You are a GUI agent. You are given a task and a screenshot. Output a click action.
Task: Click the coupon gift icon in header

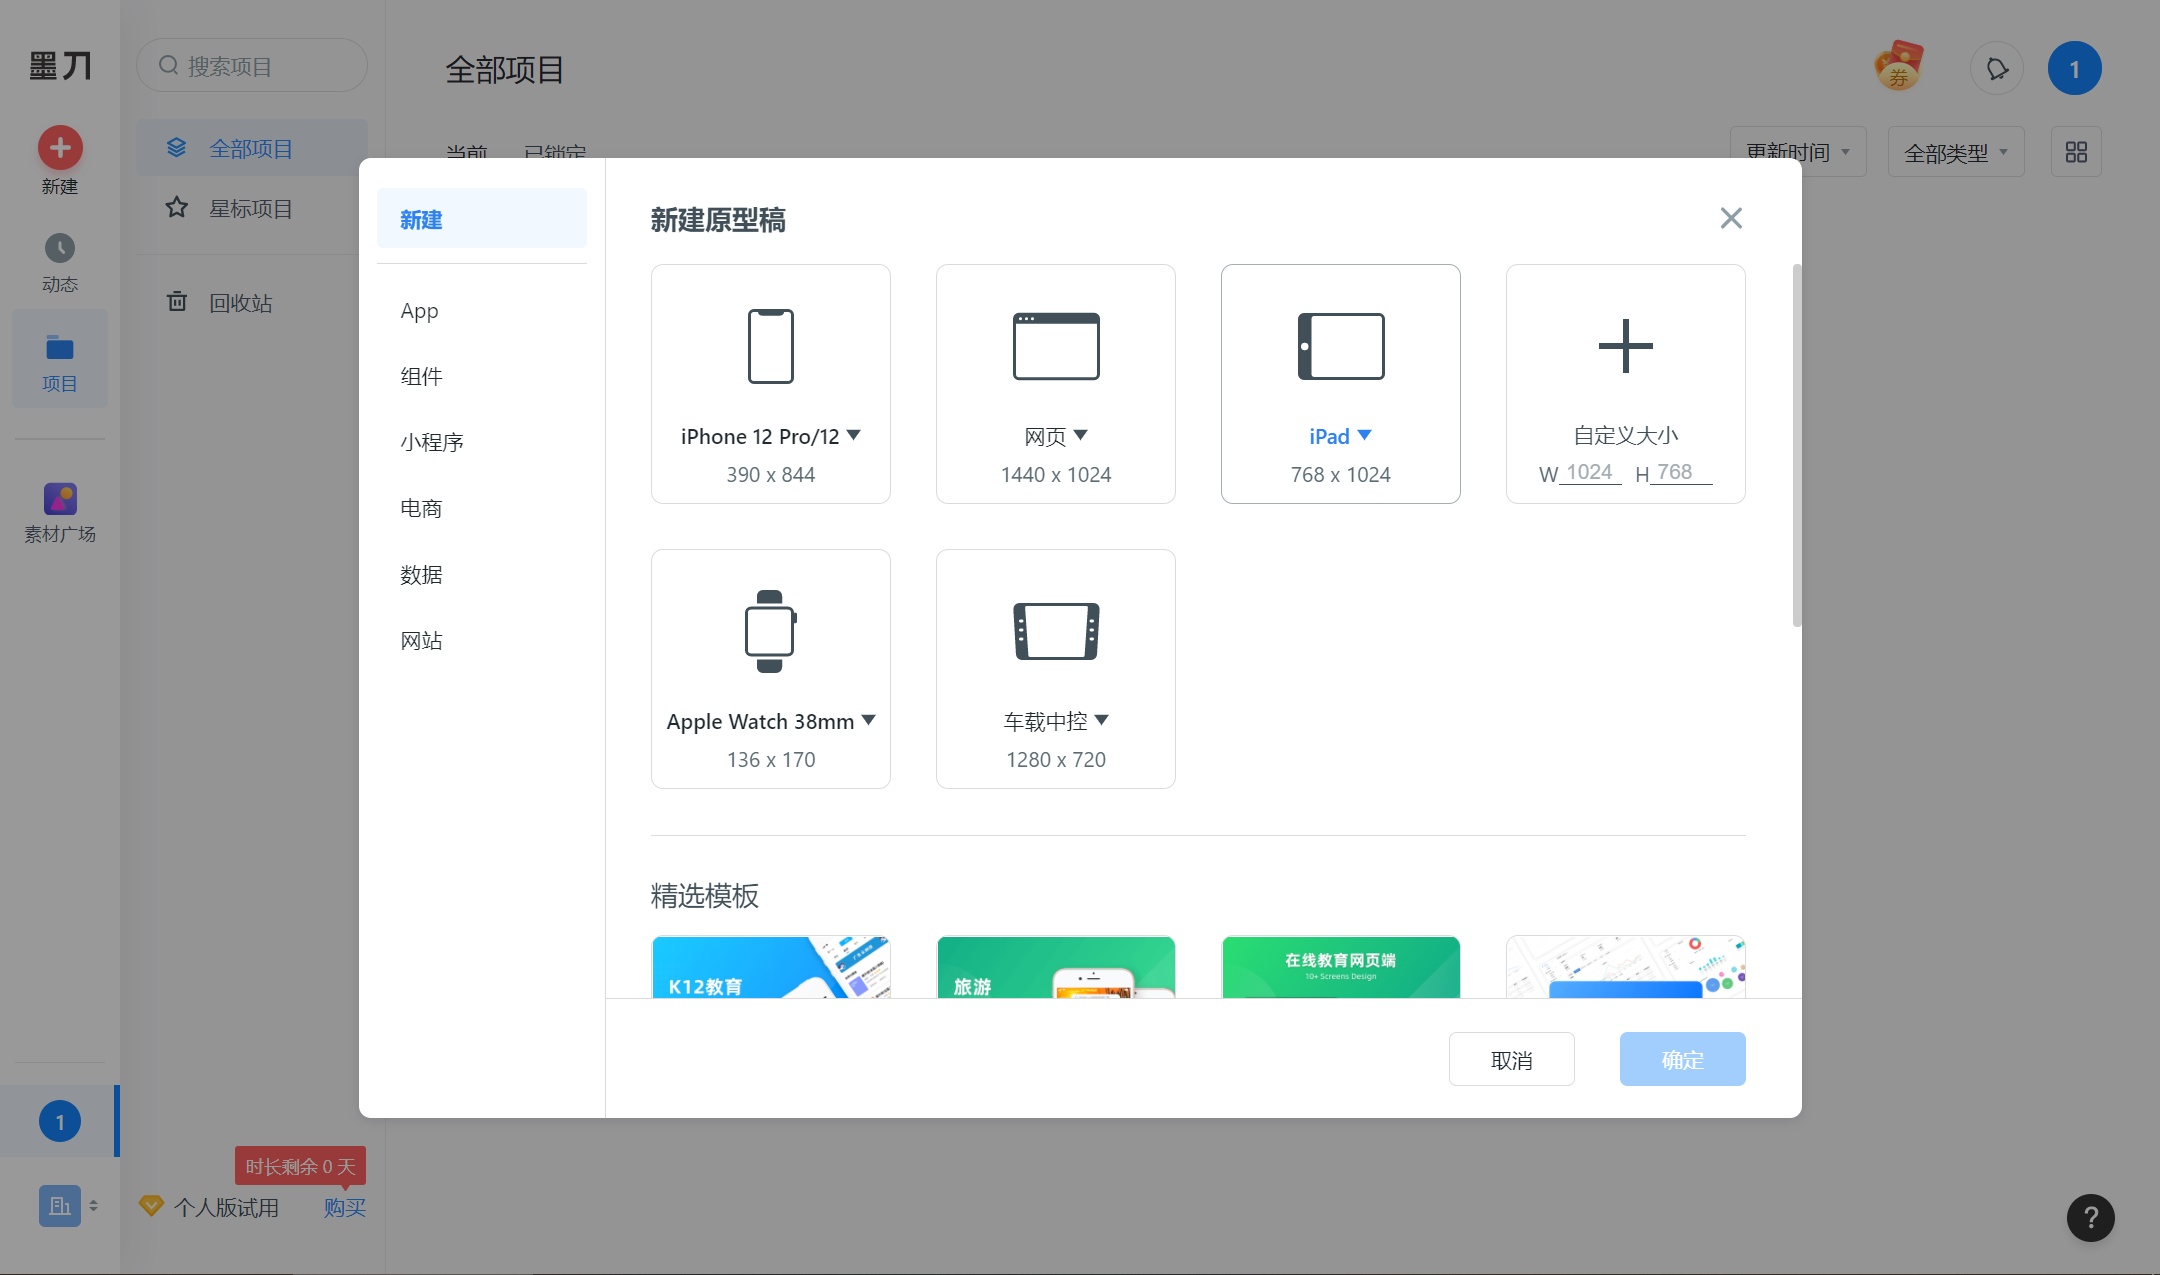(1898, 67)
